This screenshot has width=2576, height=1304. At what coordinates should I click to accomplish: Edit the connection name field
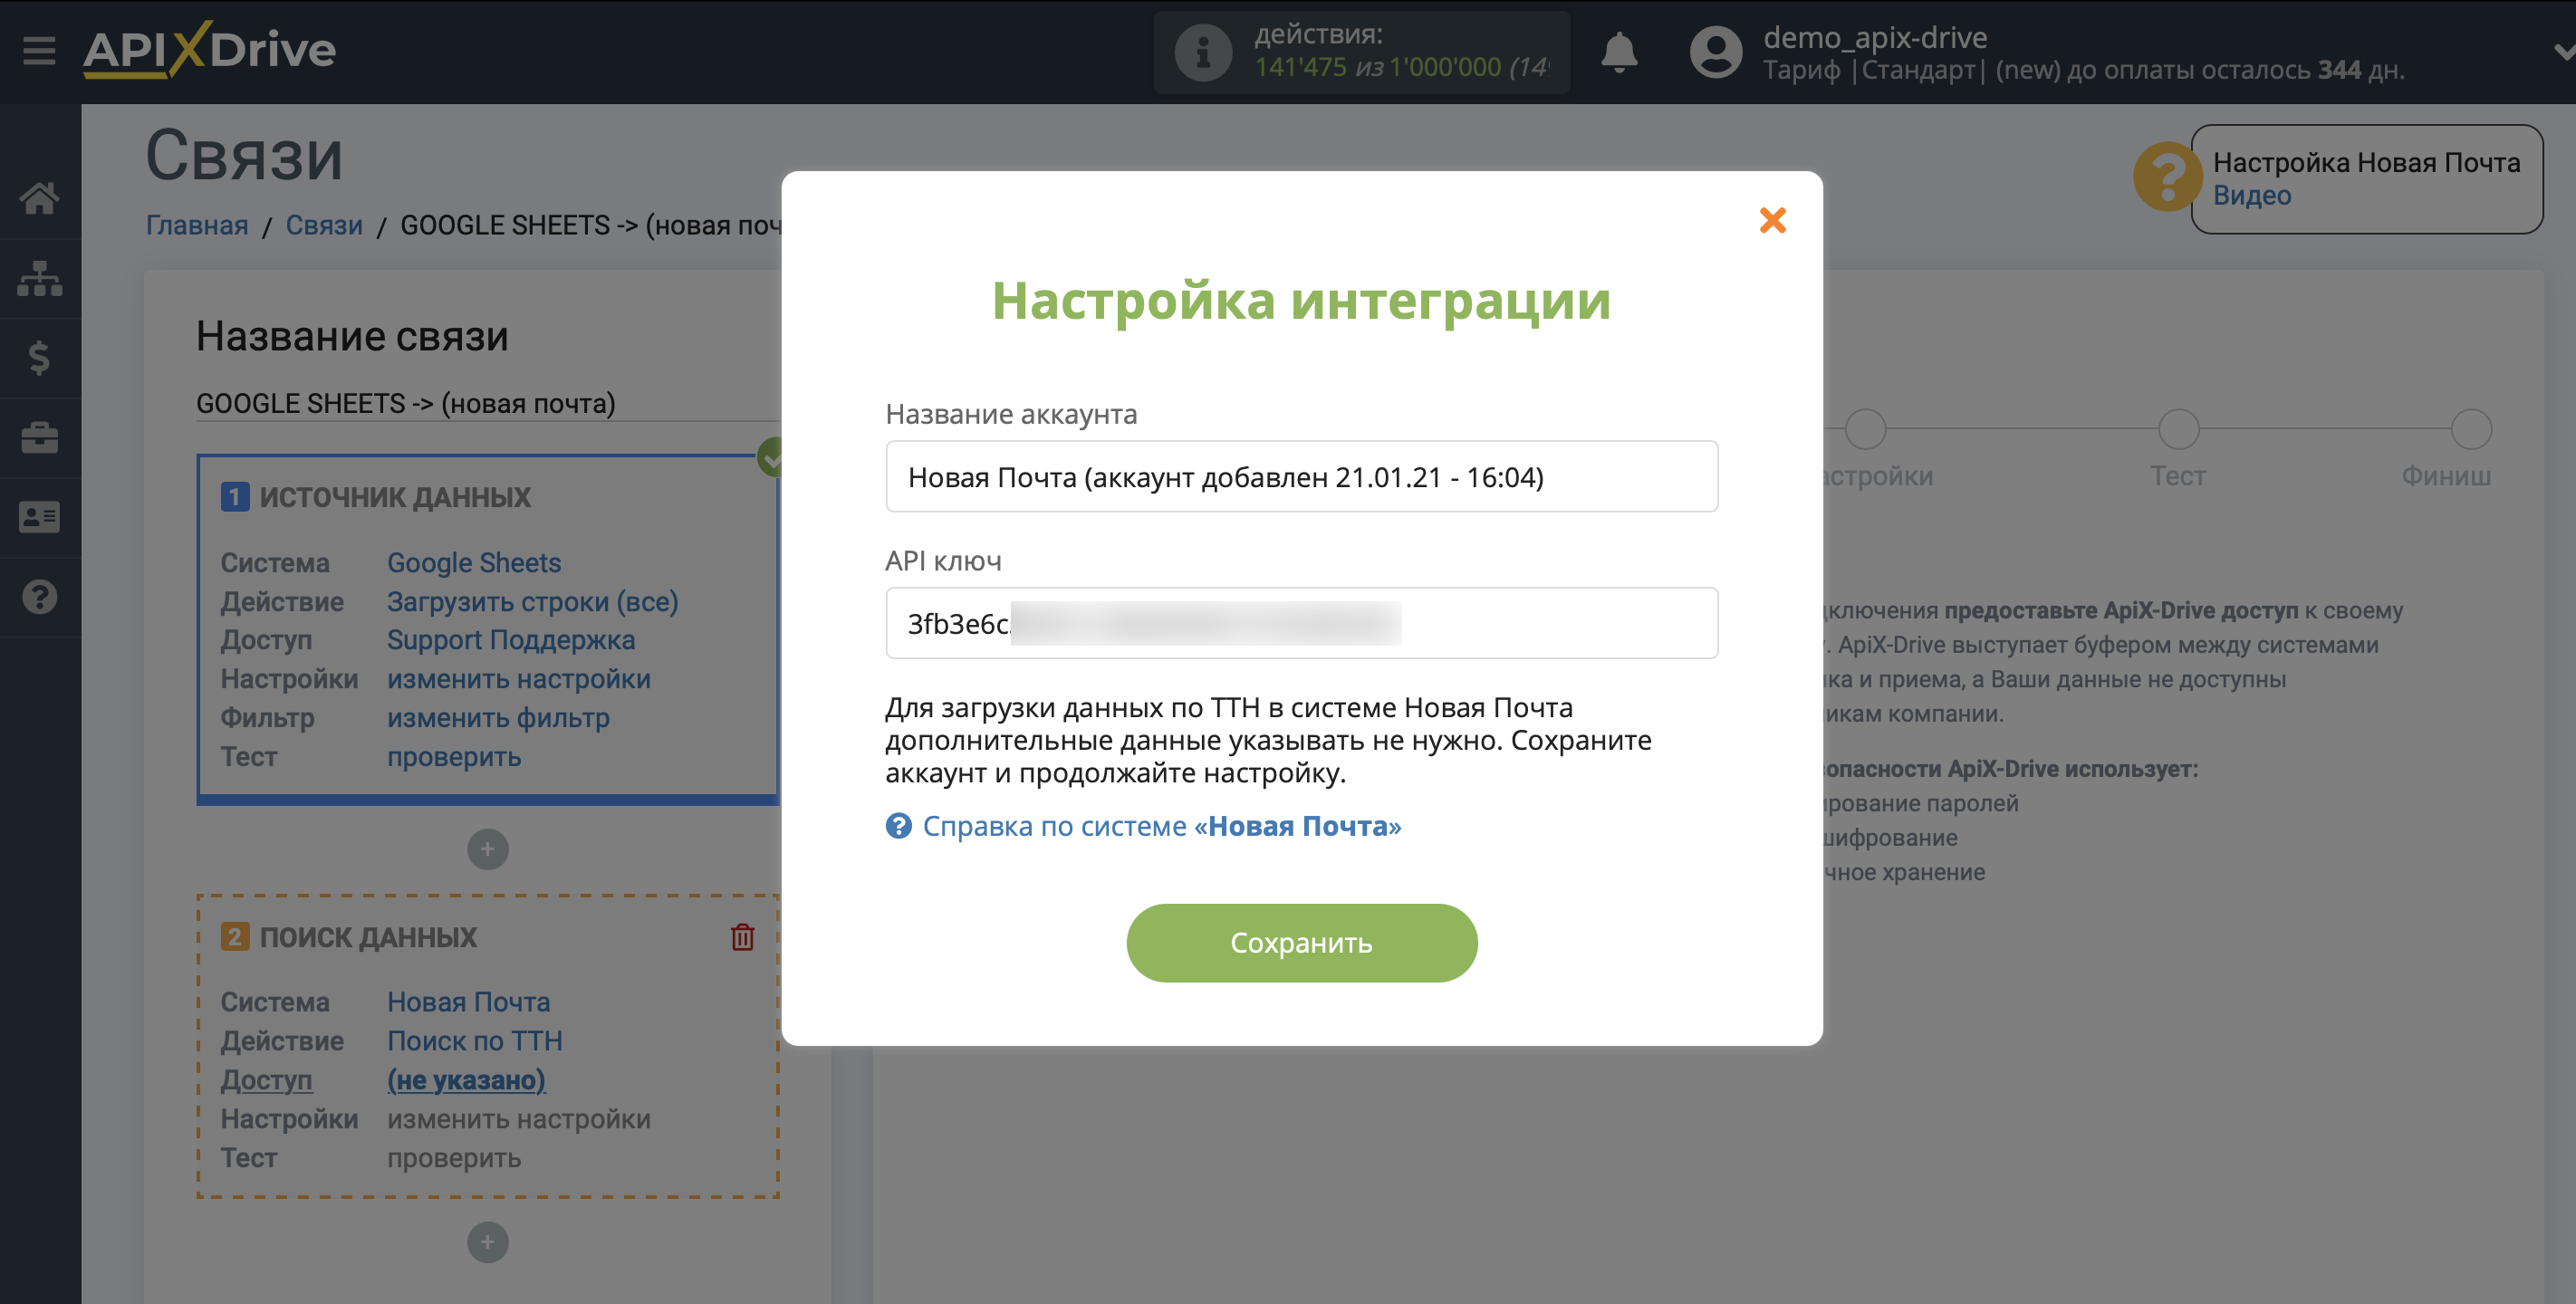[x=486, y=404]
